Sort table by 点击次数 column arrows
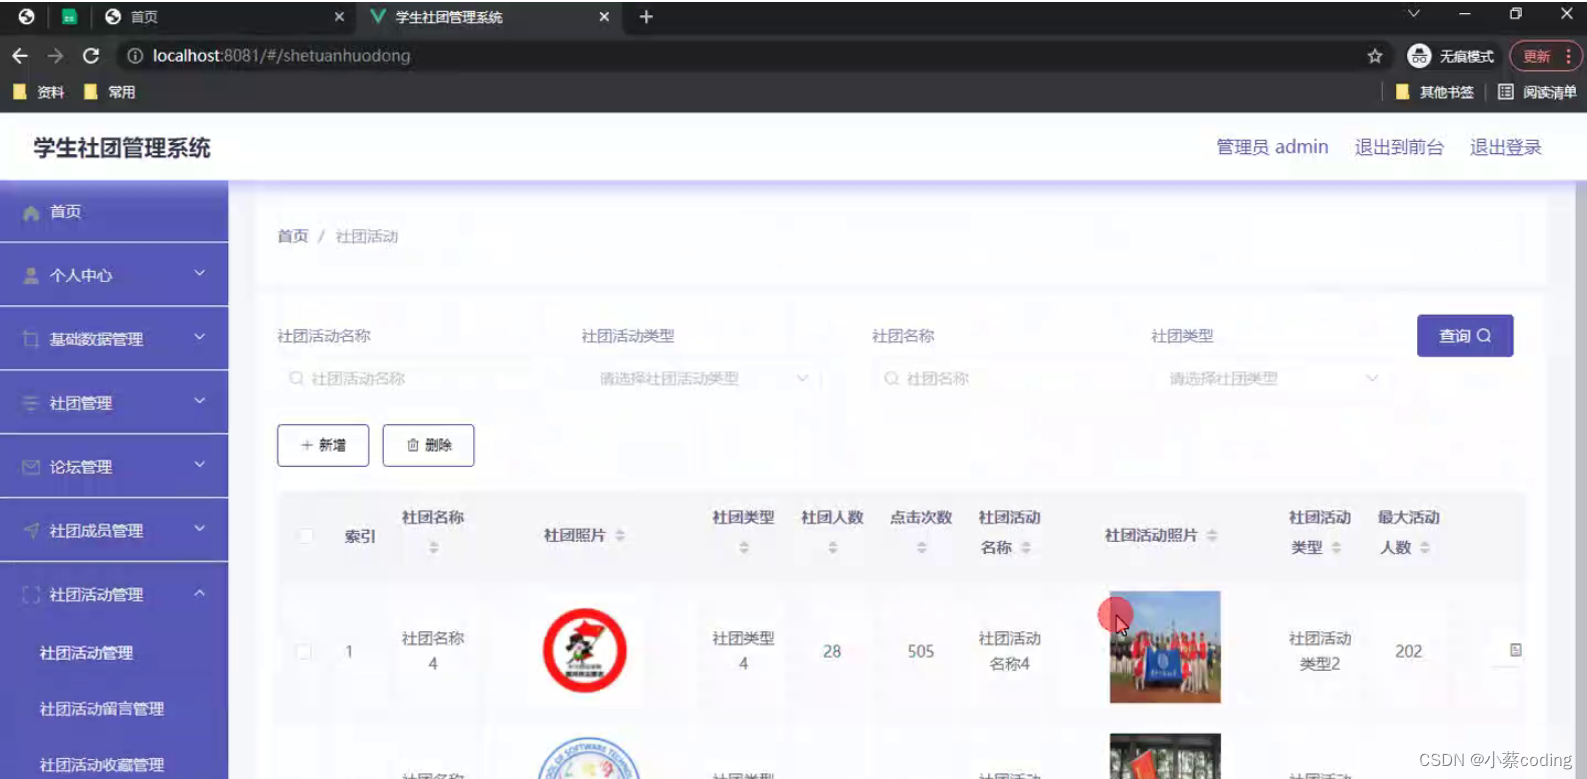 (x=921, y=547)
